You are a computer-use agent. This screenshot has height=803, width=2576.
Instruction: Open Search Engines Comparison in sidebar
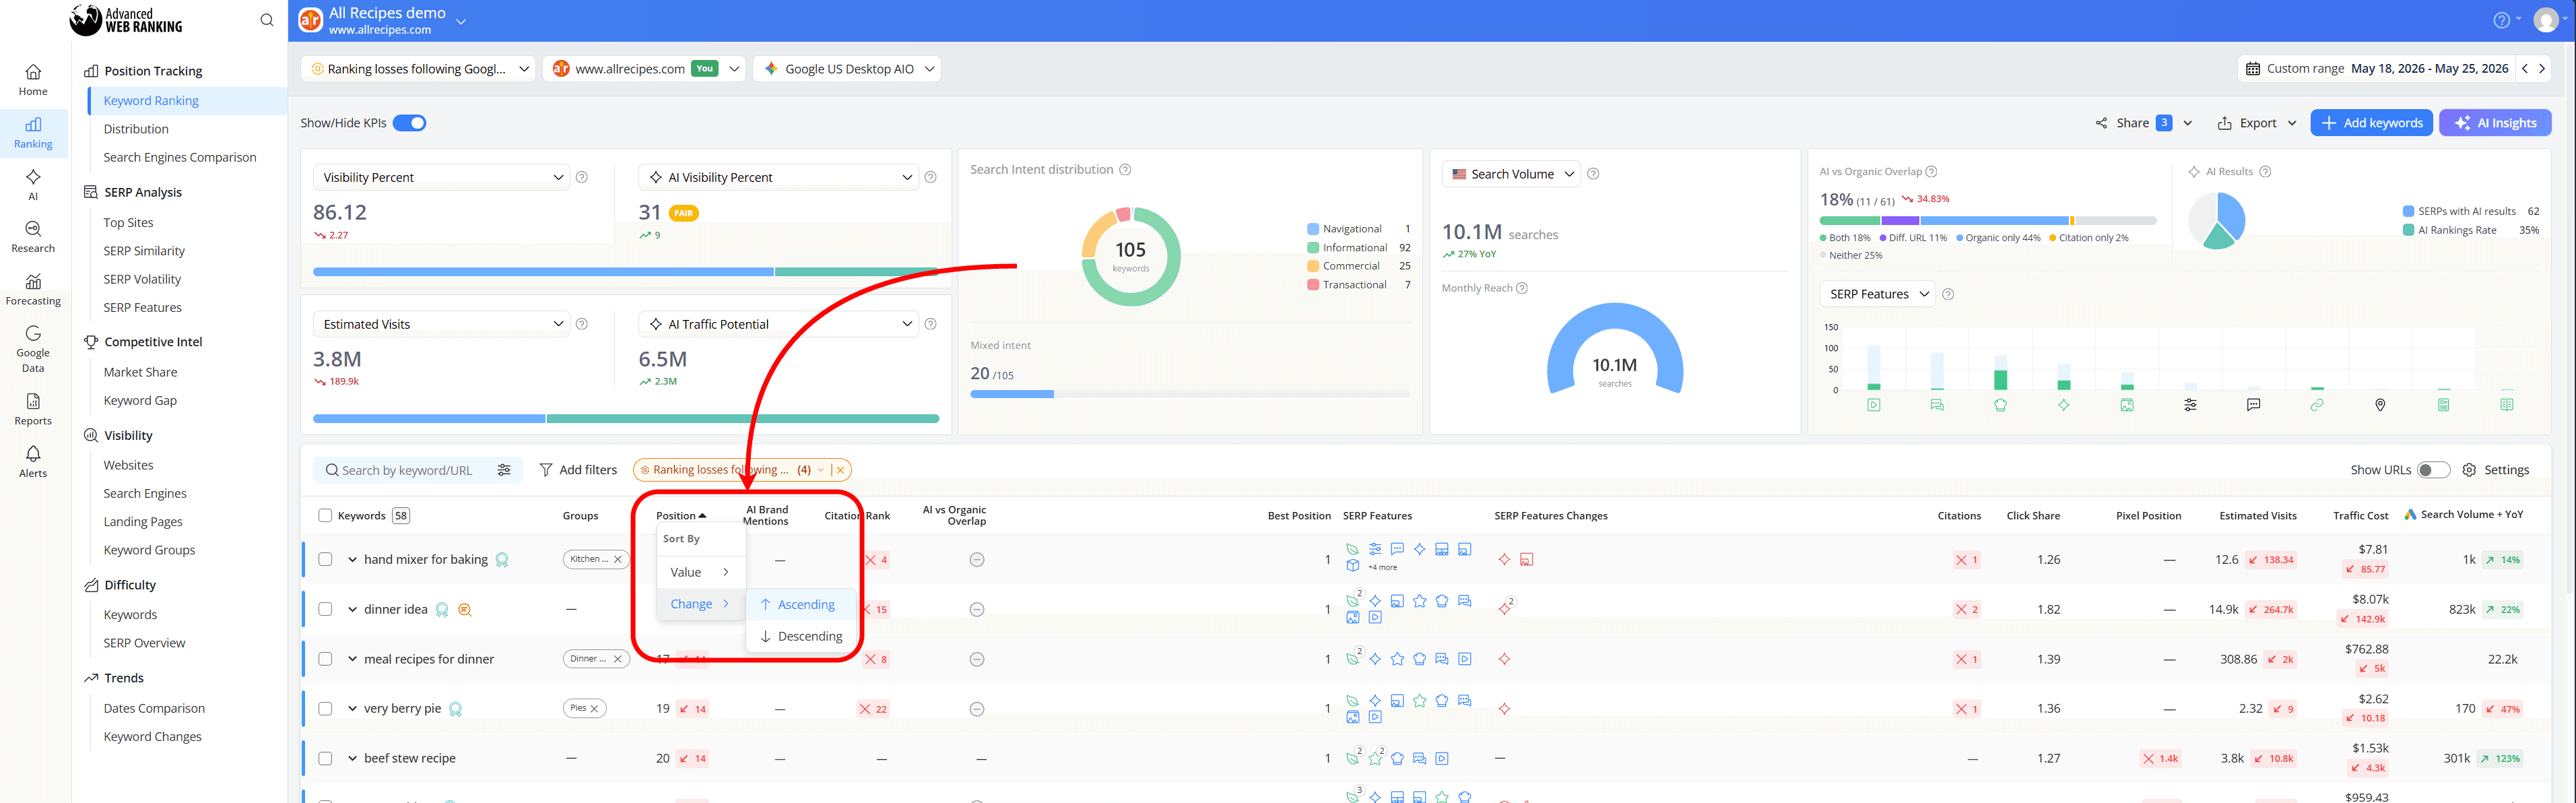pos(180,158)
